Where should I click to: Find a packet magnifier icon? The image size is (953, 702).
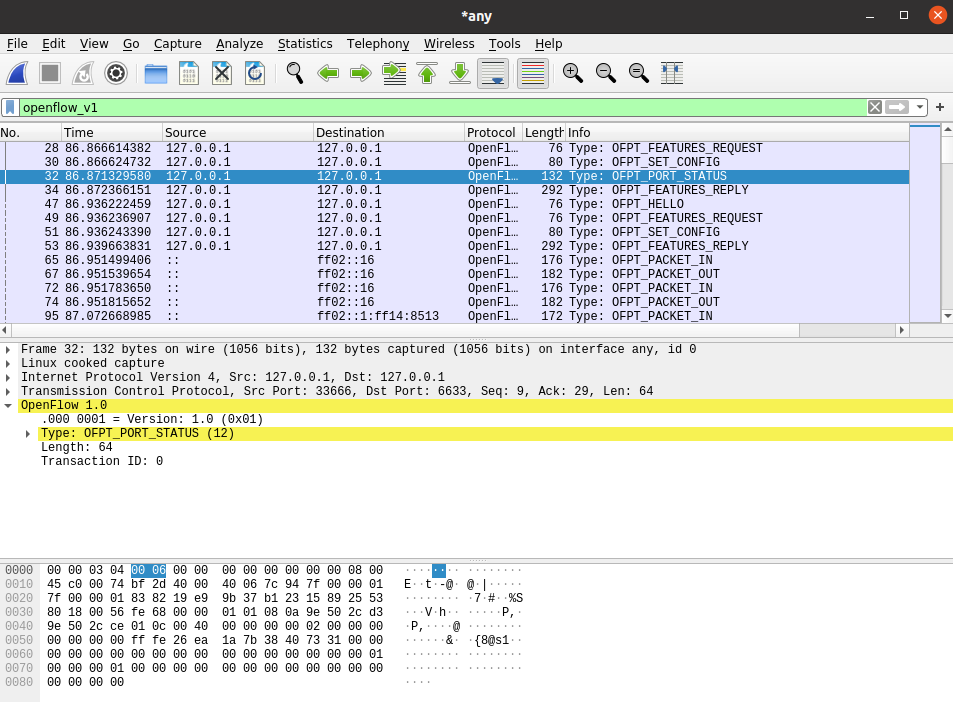[x=295, y=74]
